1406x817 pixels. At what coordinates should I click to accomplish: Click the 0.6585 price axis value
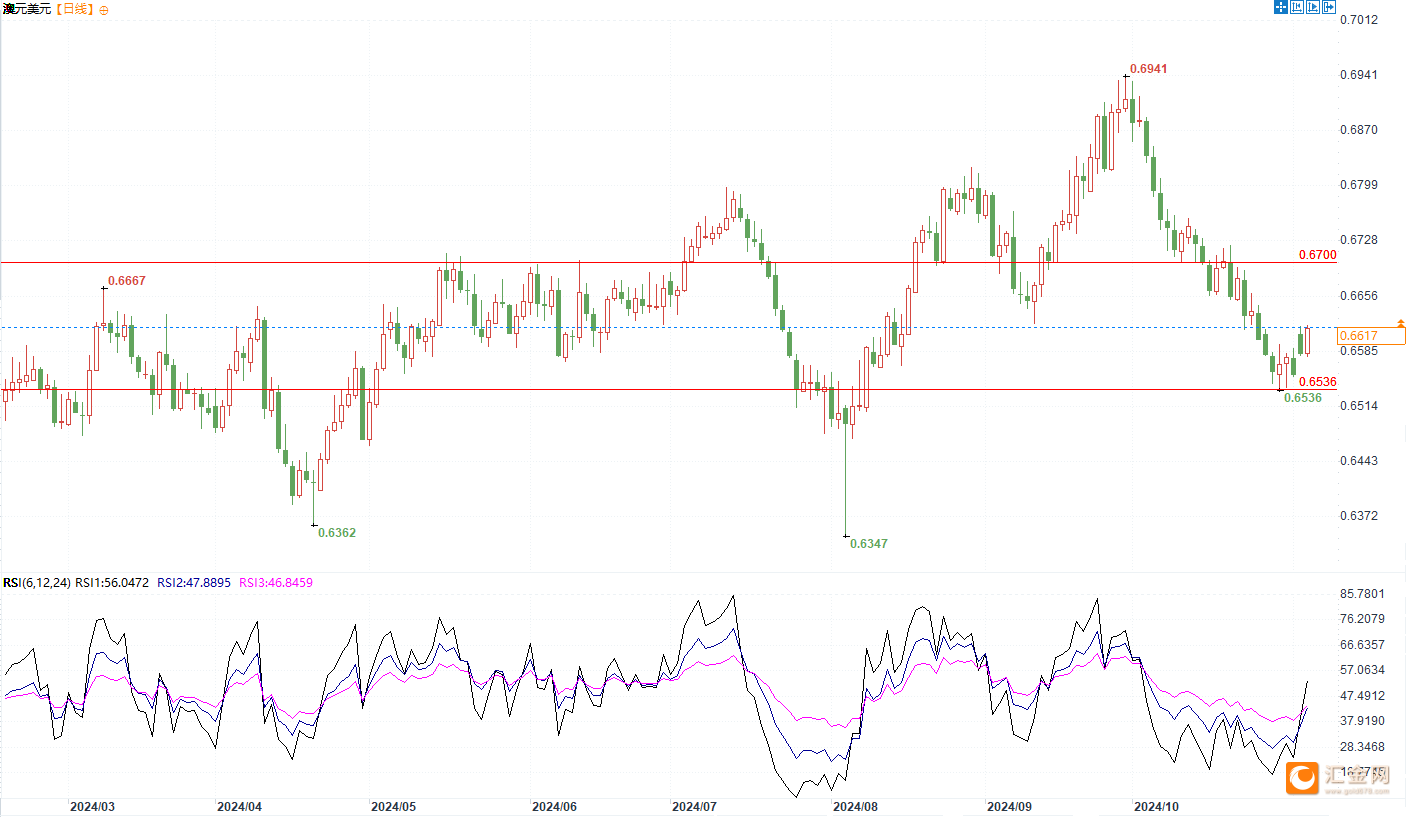(x=1358, y=351)
